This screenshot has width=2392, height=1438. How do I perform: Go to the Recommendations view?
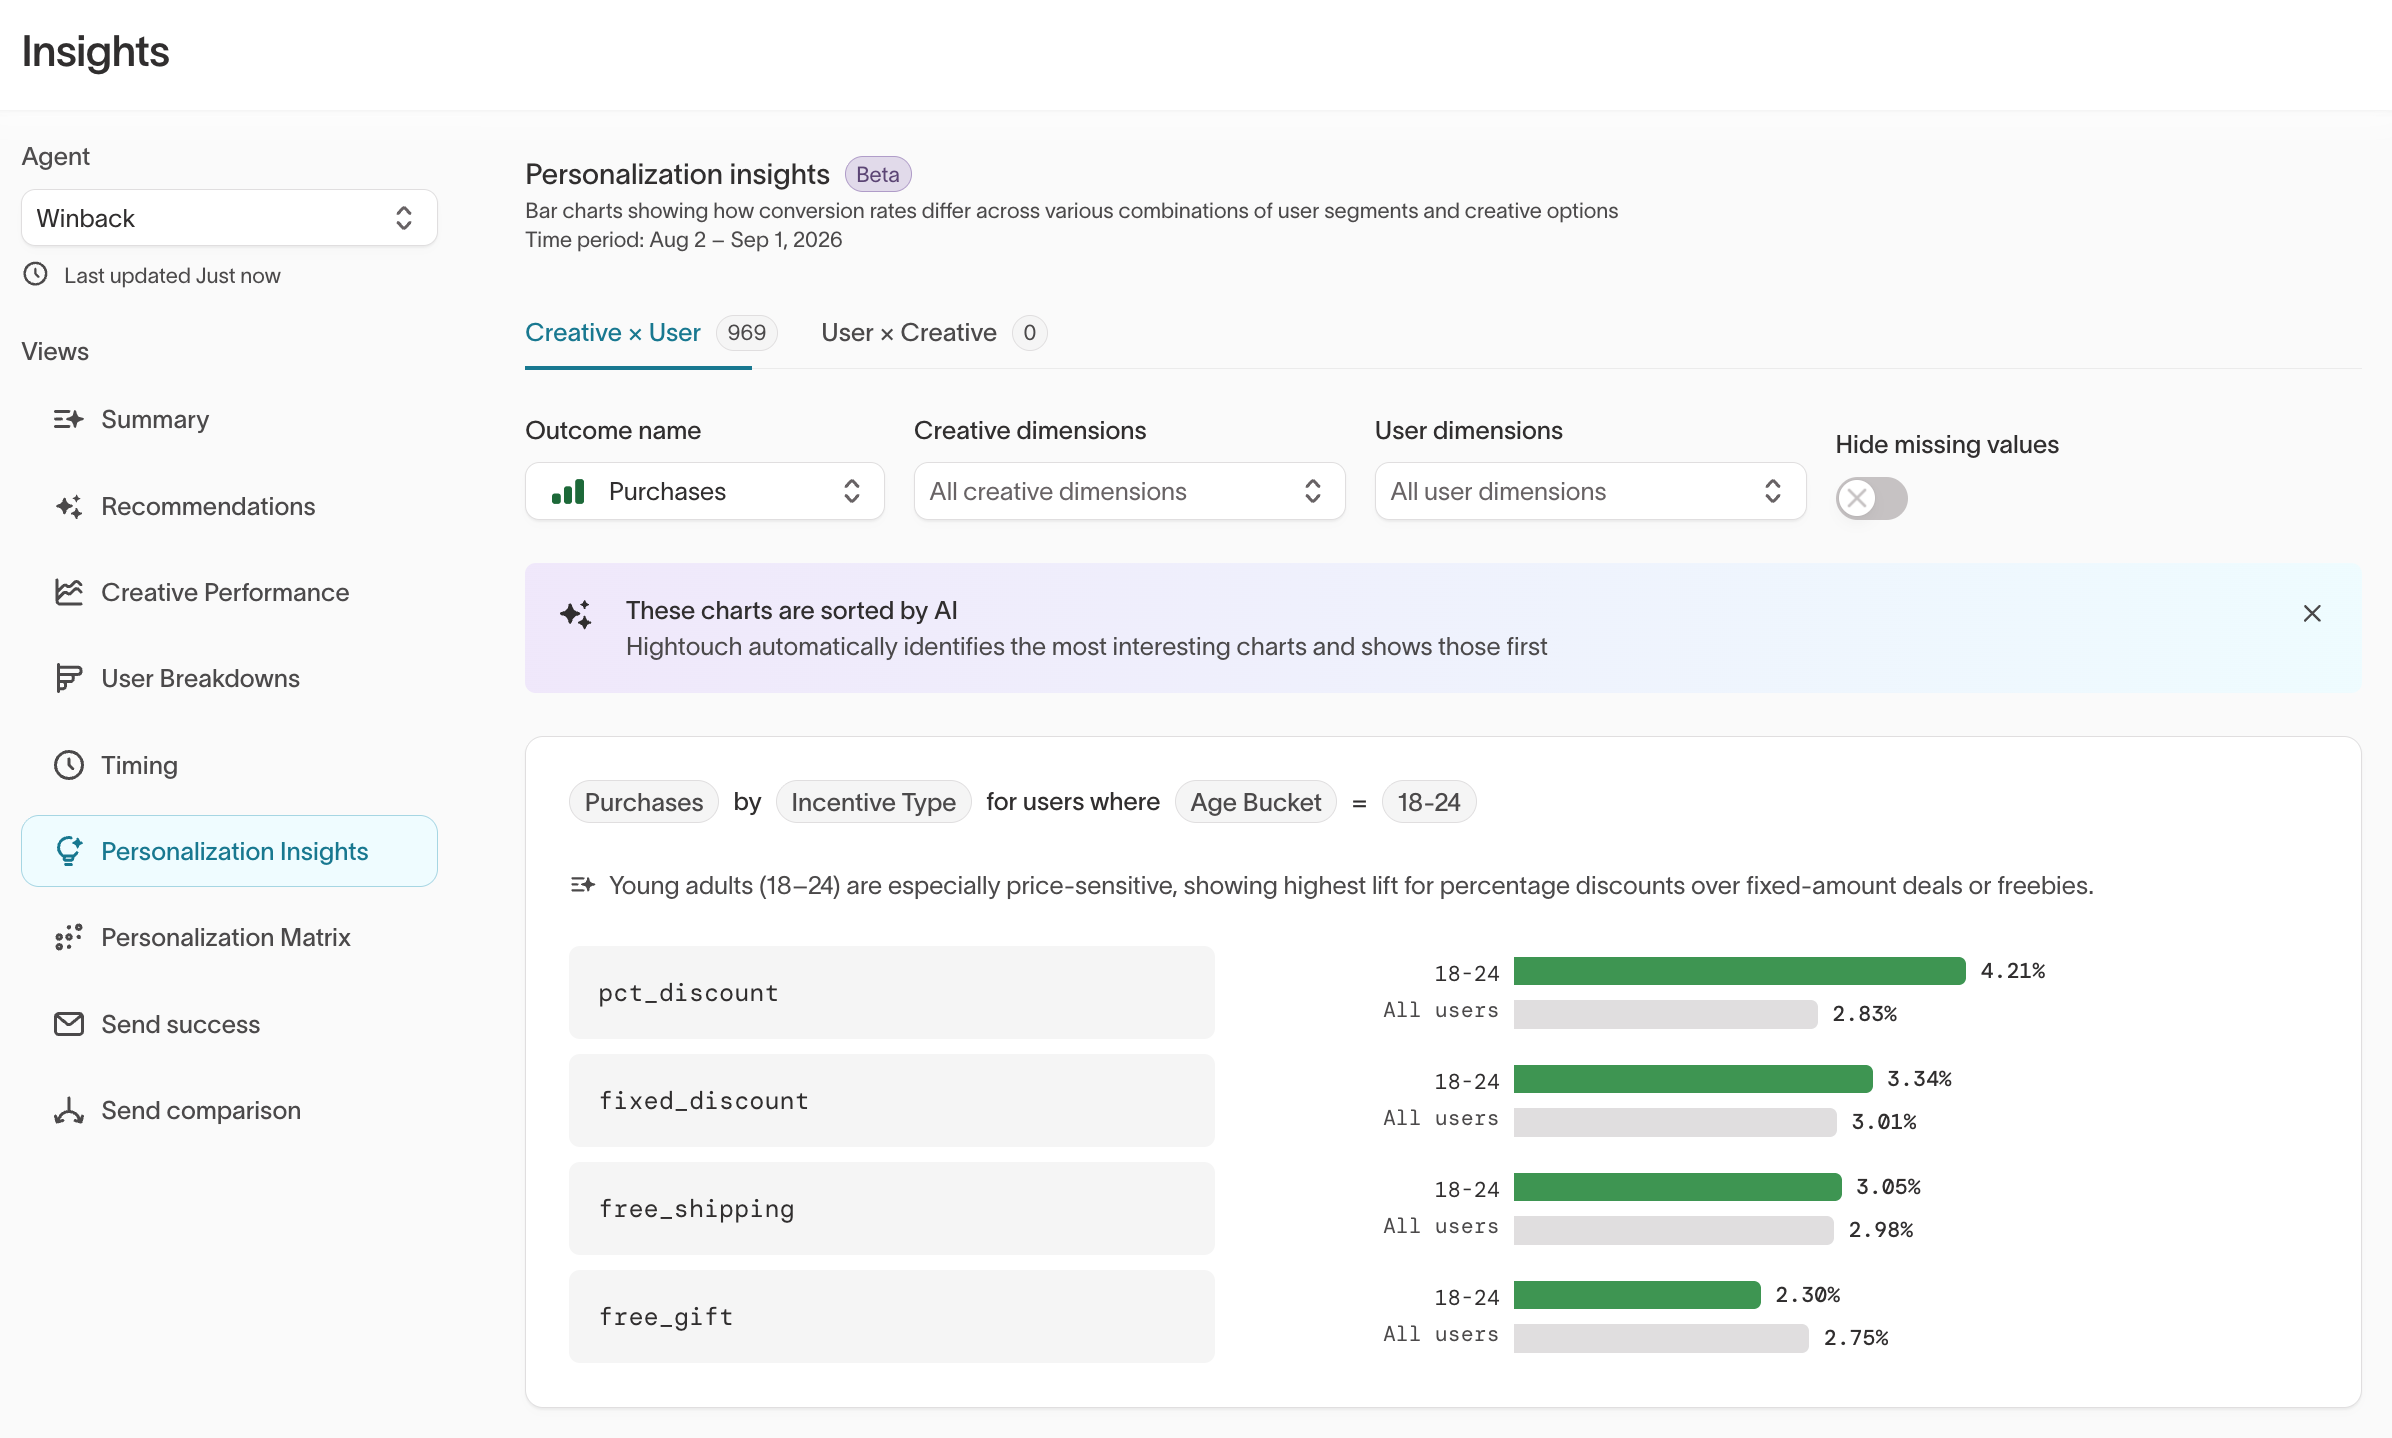pyautogui.click(x=229, y=506)
